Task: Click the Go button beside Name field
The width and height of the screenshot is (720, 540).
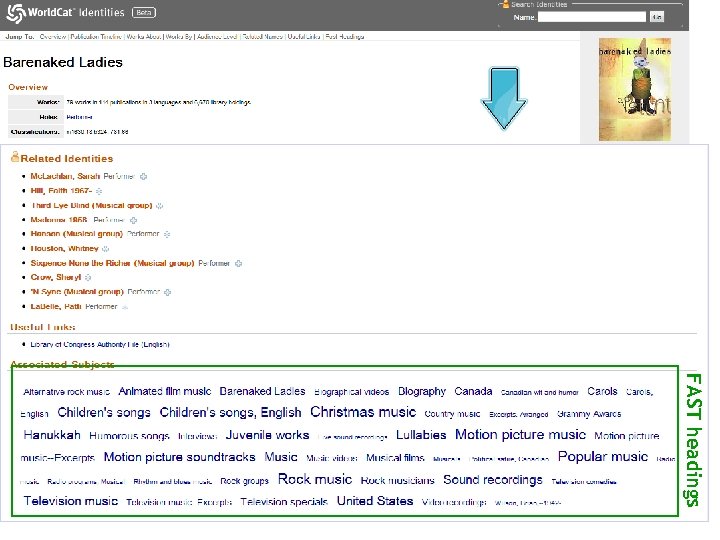Action: pos(657,17)
